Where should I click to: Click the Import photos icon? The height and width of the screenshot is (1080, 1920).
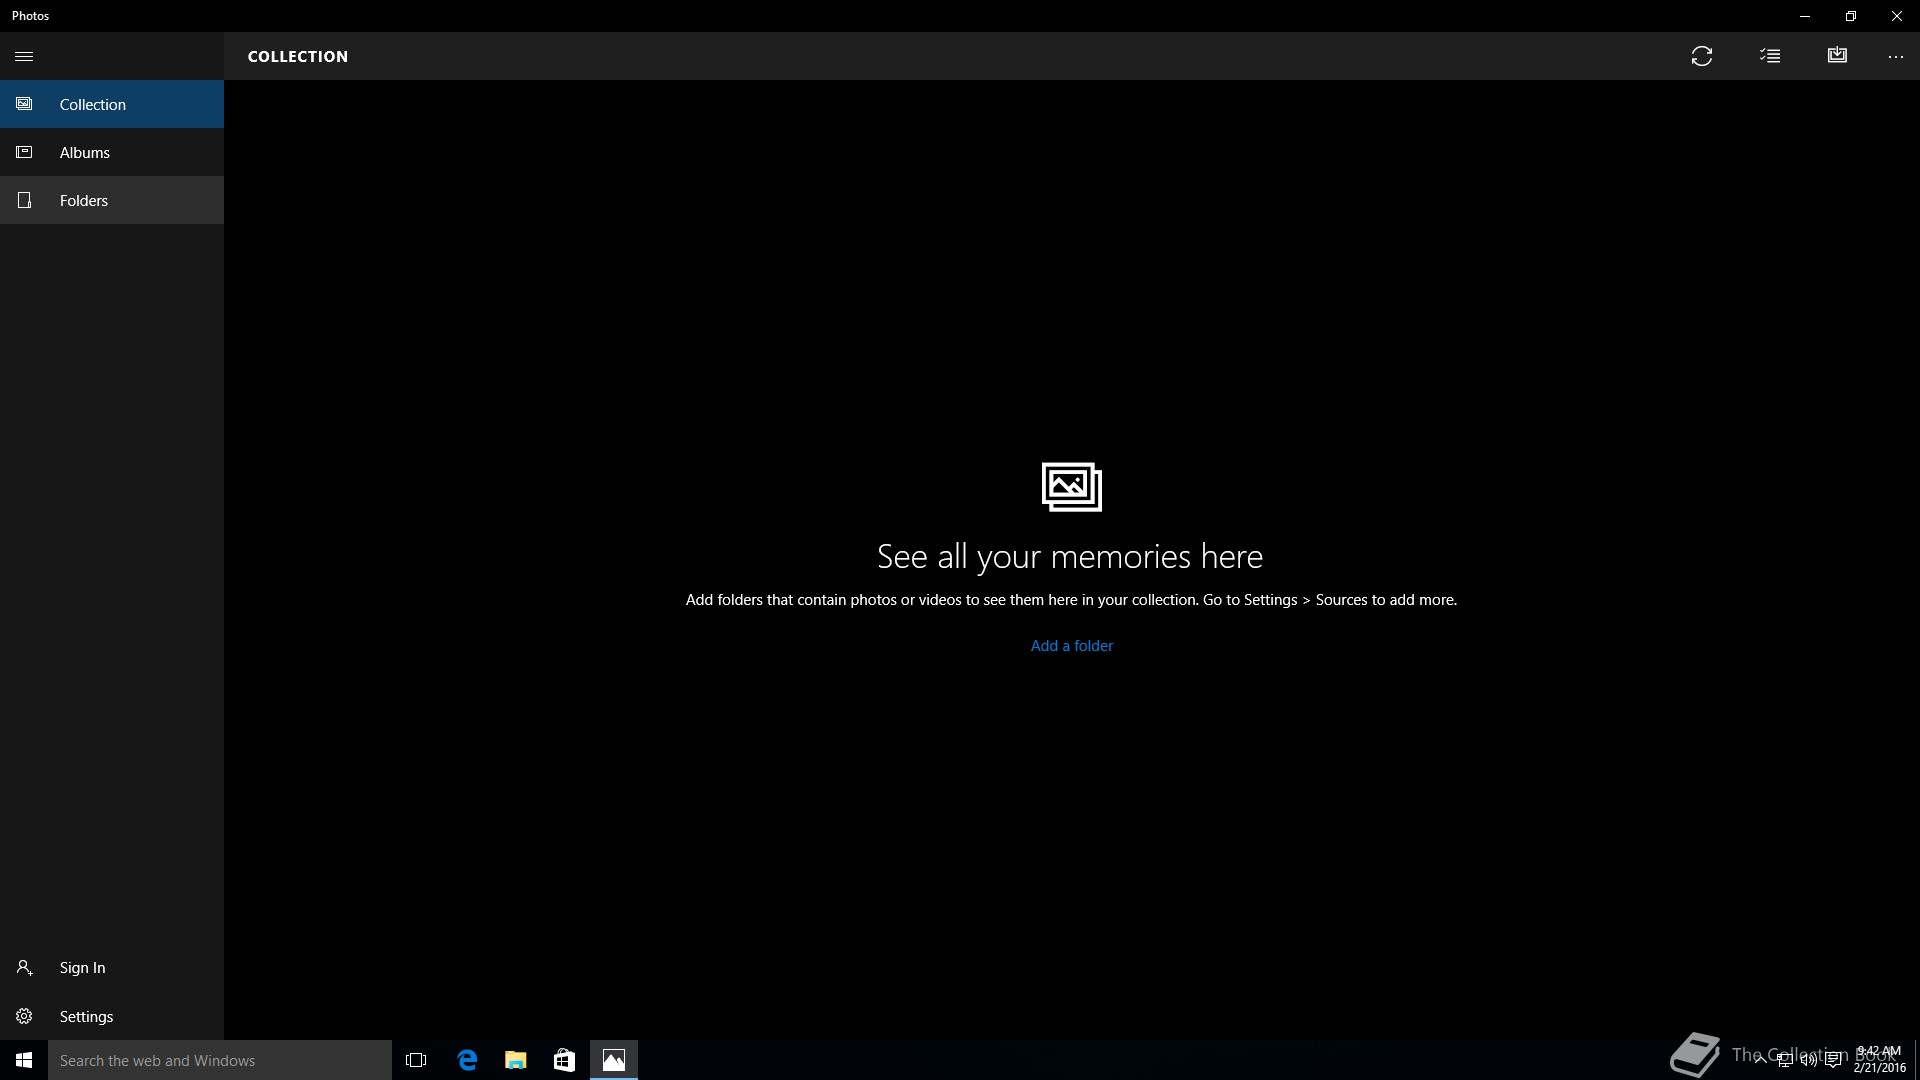1837,56
